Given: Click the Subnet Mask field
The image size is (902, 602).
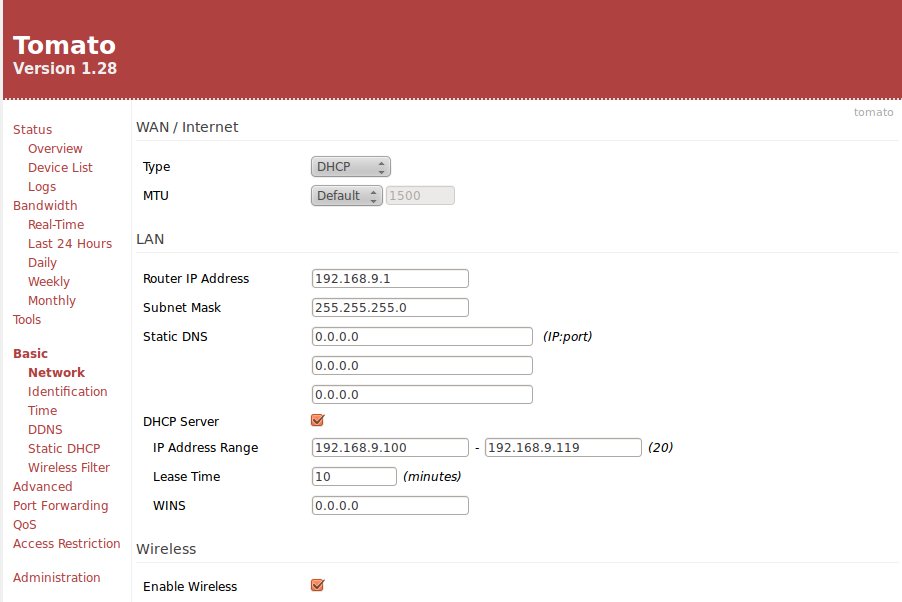Looking at the screenshot, I should 390,307.
